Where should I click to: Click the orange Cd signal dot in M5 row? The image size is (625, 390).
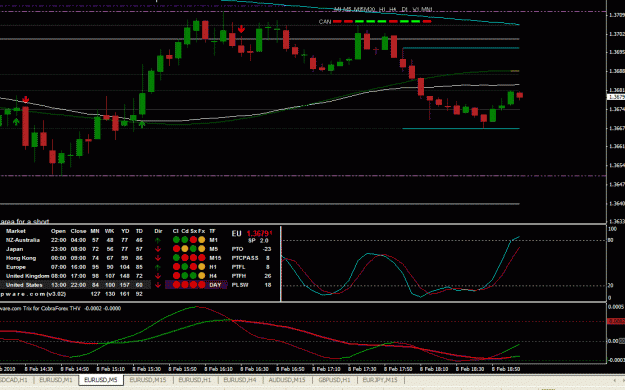click(185, 249)
